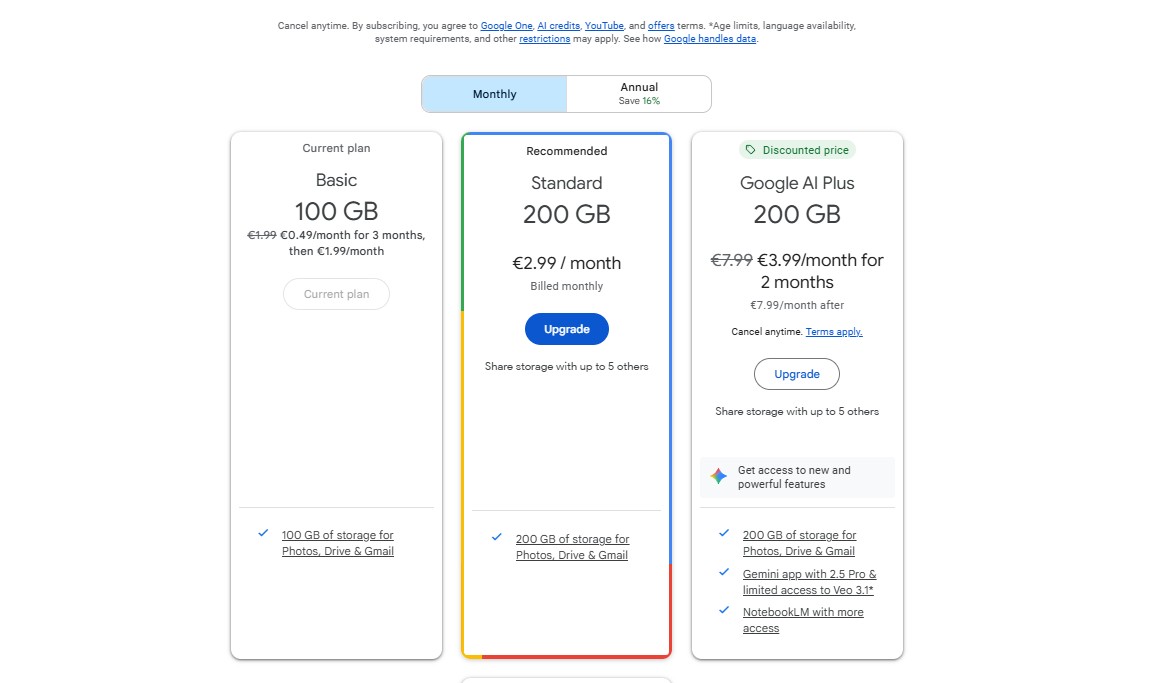Viewport: 1154px width, 683px height.
Task: Click the disabled Current plan button
Action: pyautogui.click(x=336, y=294)
